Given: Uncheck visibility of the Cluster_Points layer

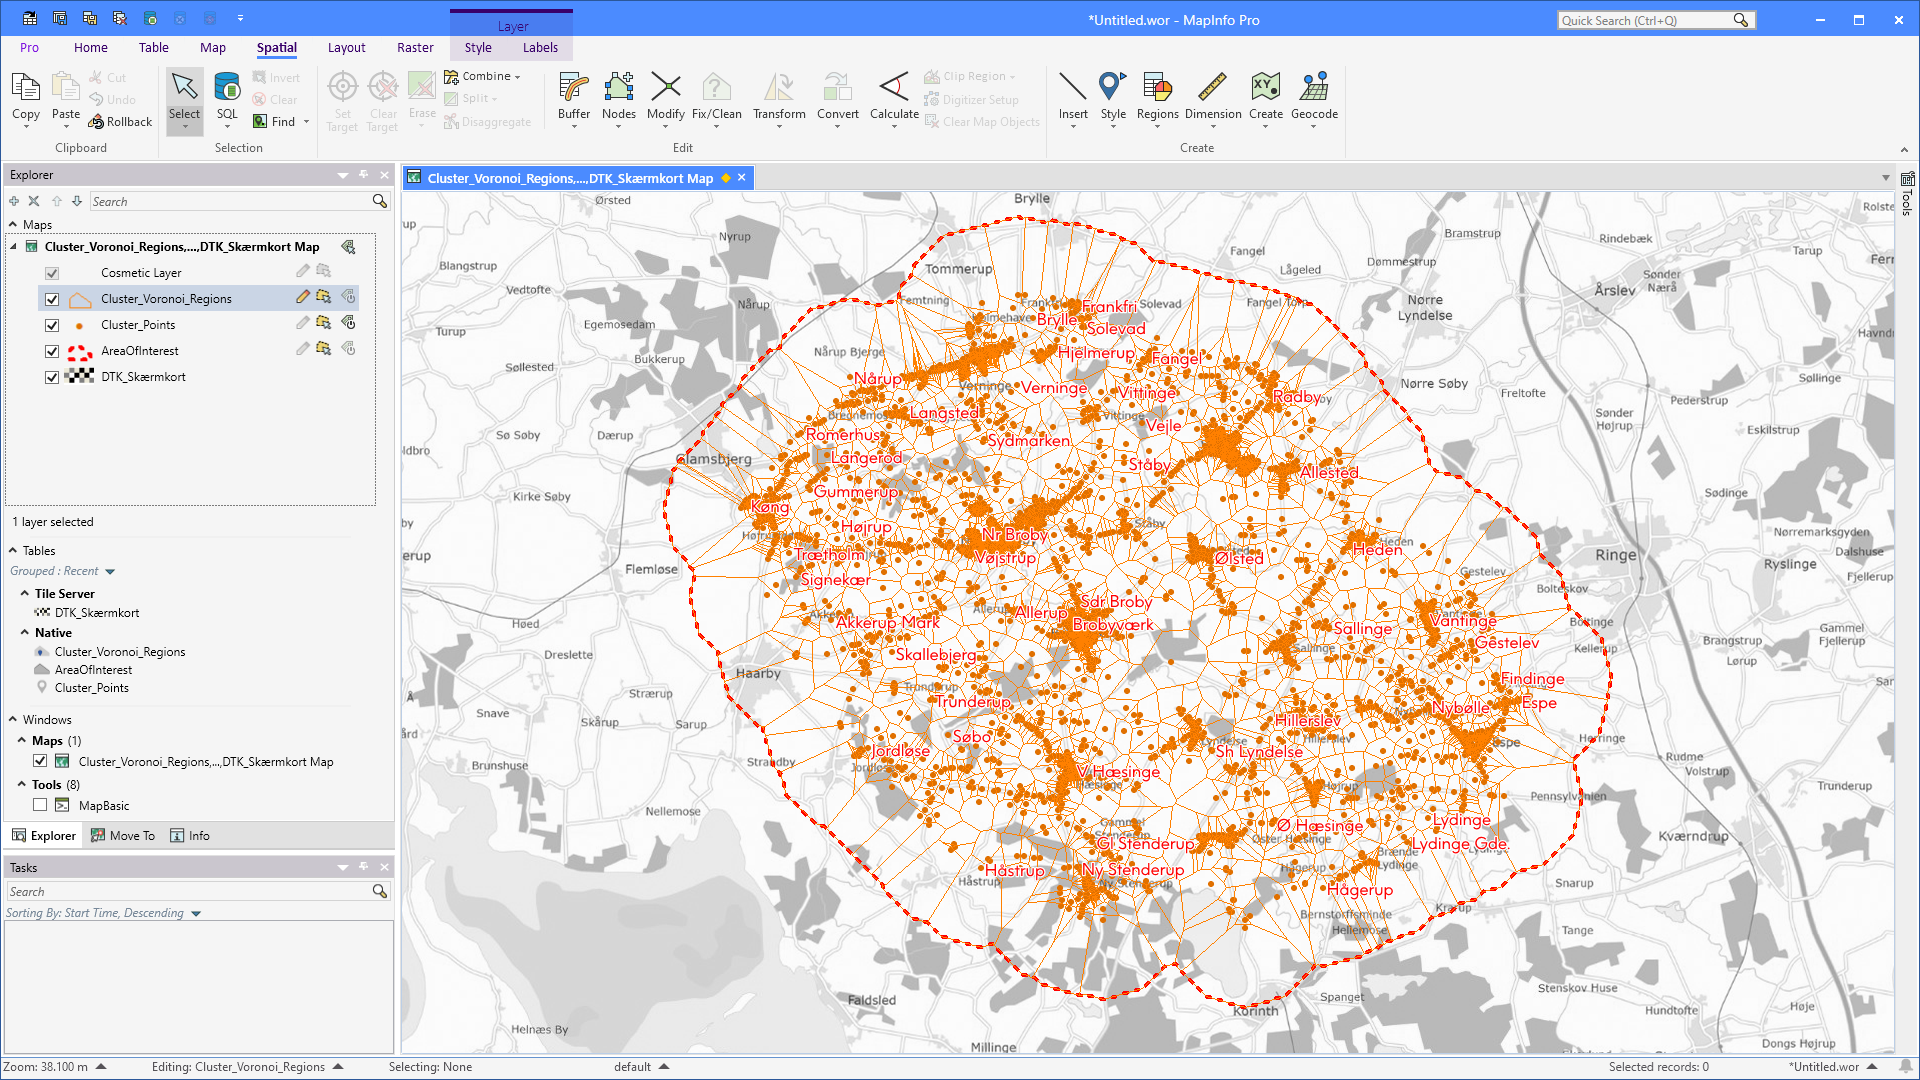Looking at the screenshot, I should coord(51,325).
